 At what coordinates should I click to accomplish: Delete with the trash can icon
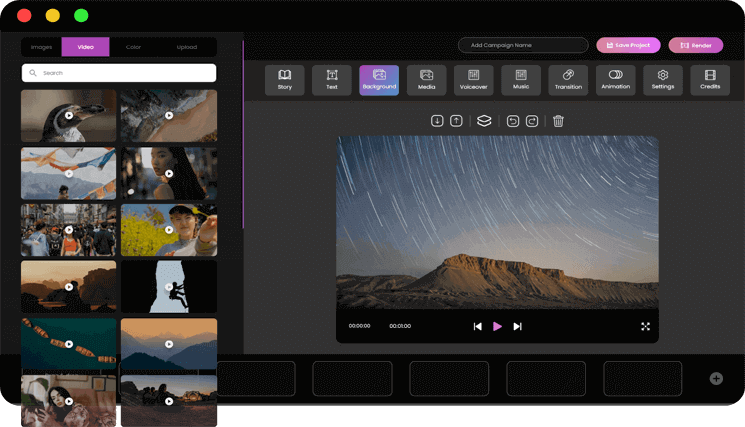[558, 121]
